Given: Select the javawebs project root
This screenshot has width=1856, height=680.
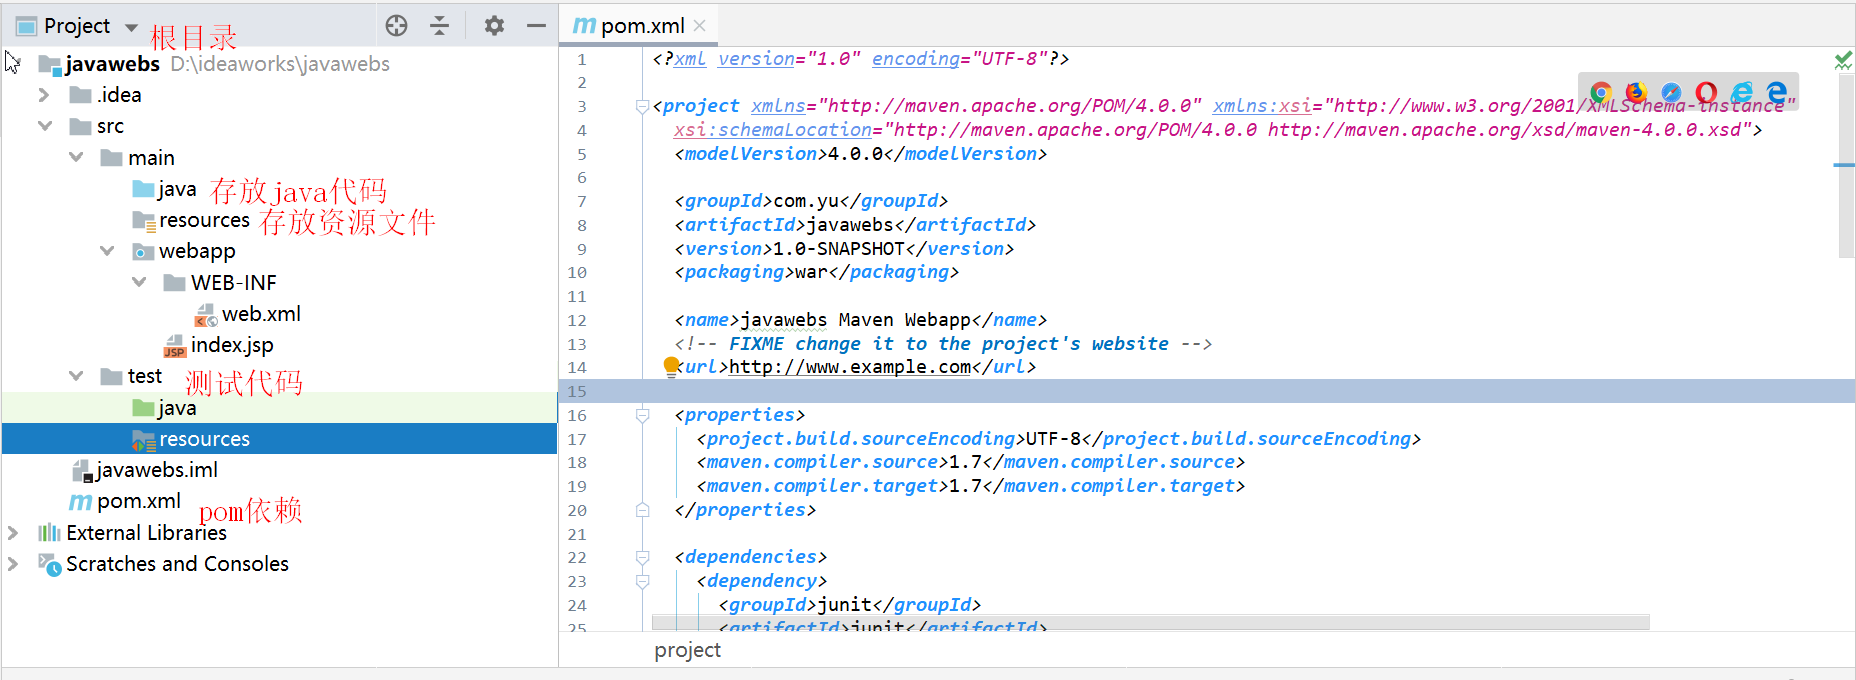Looking at the screenshot, I should pos(112,64).
